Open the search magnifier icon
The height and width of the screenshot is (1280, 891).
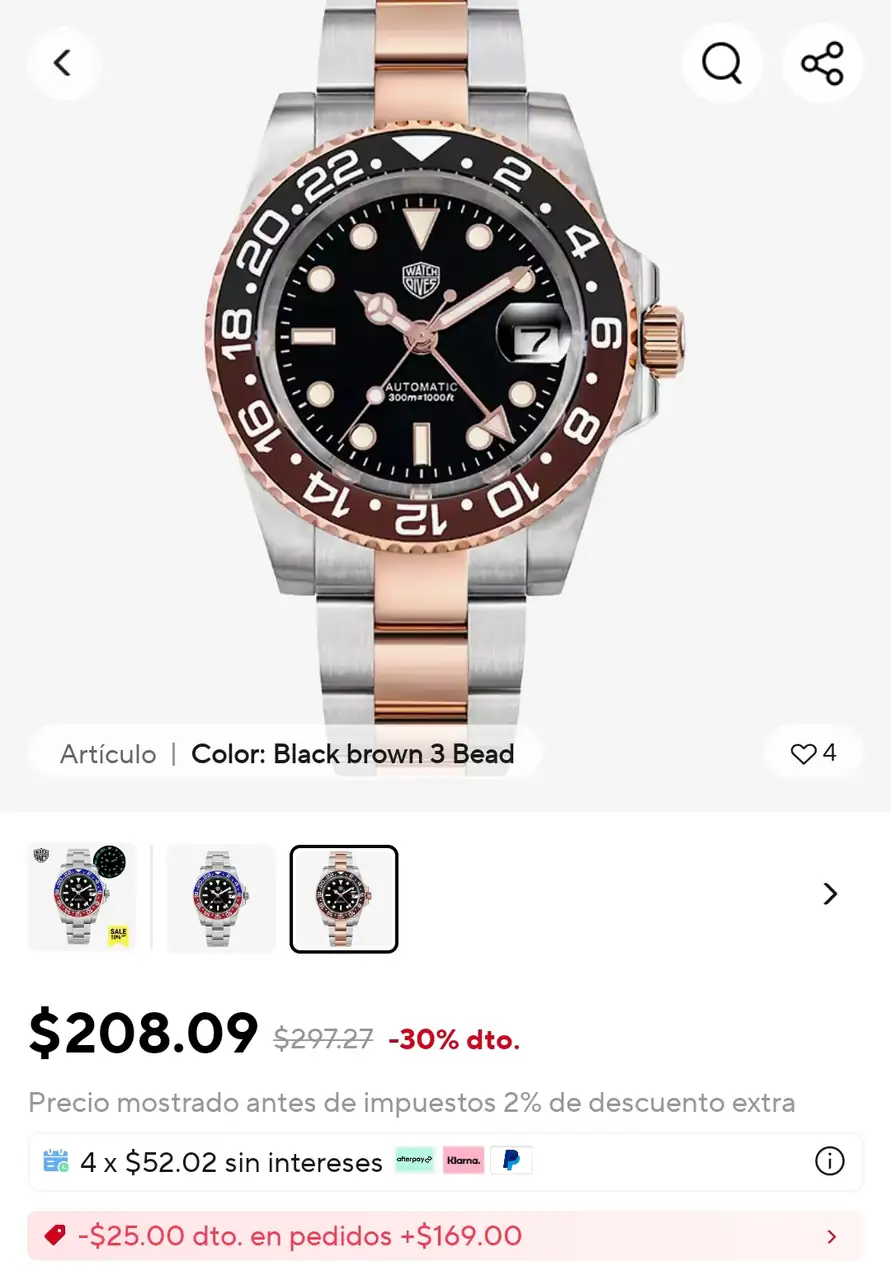point(721,63)
